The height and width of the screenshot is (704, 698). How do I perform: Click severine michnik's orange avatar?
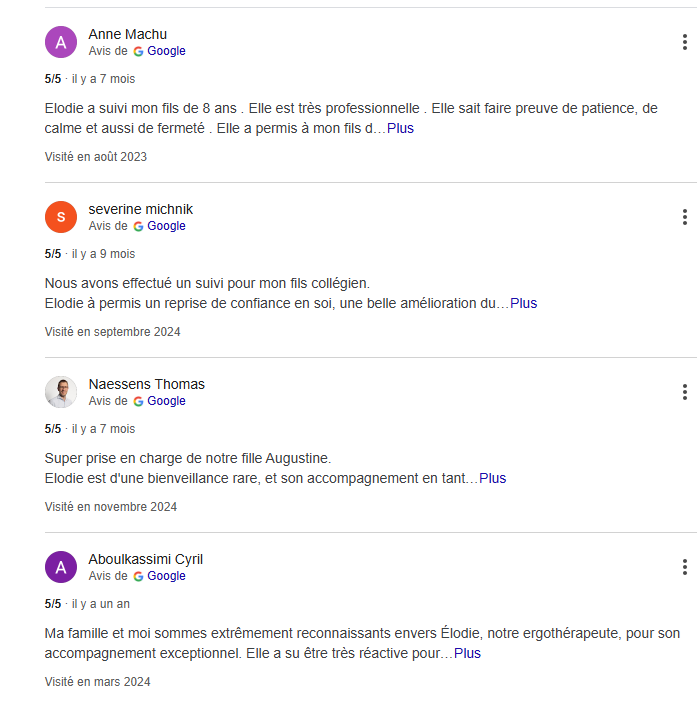click(61, 217)
